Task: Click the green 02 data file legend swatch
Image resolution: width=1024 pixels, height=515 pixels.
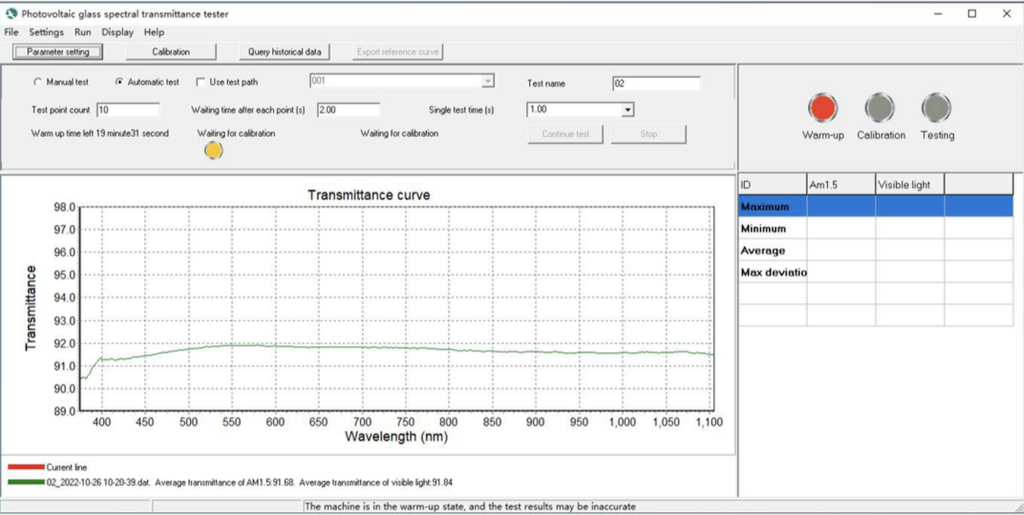Action: point(25,482)
